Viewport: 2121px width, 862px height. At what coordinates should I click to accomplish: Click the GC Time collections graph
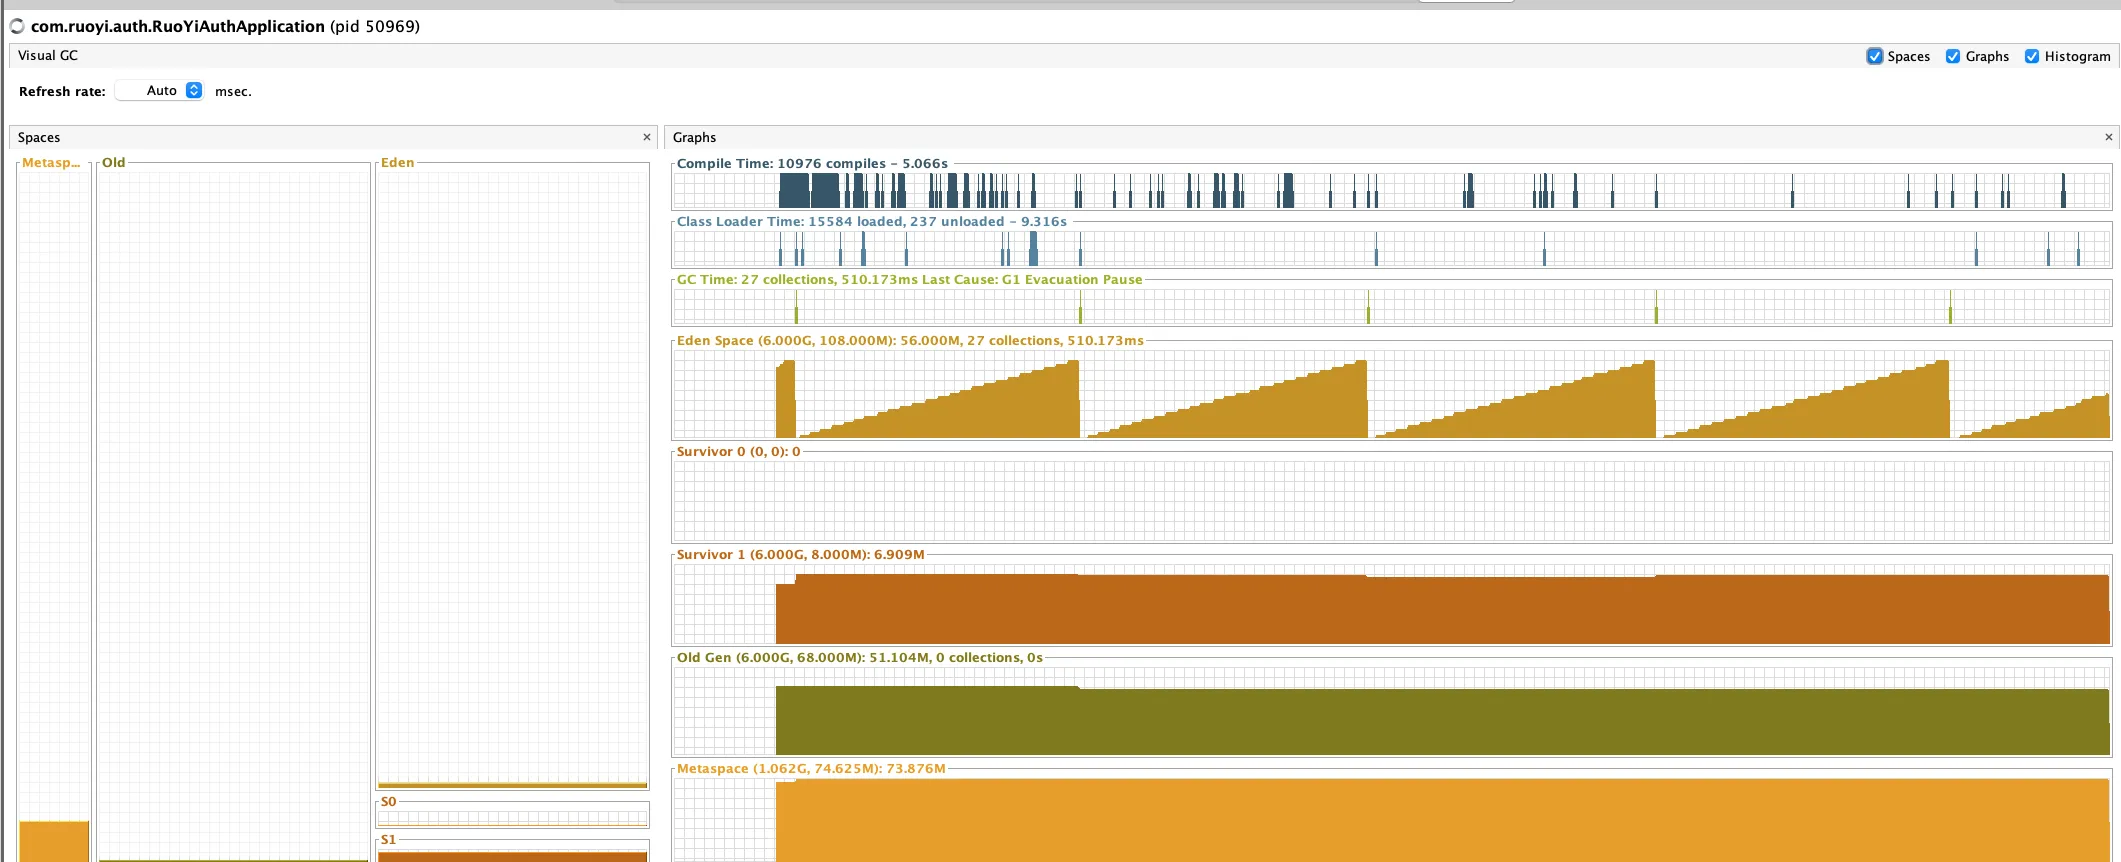pos(1390,307)
